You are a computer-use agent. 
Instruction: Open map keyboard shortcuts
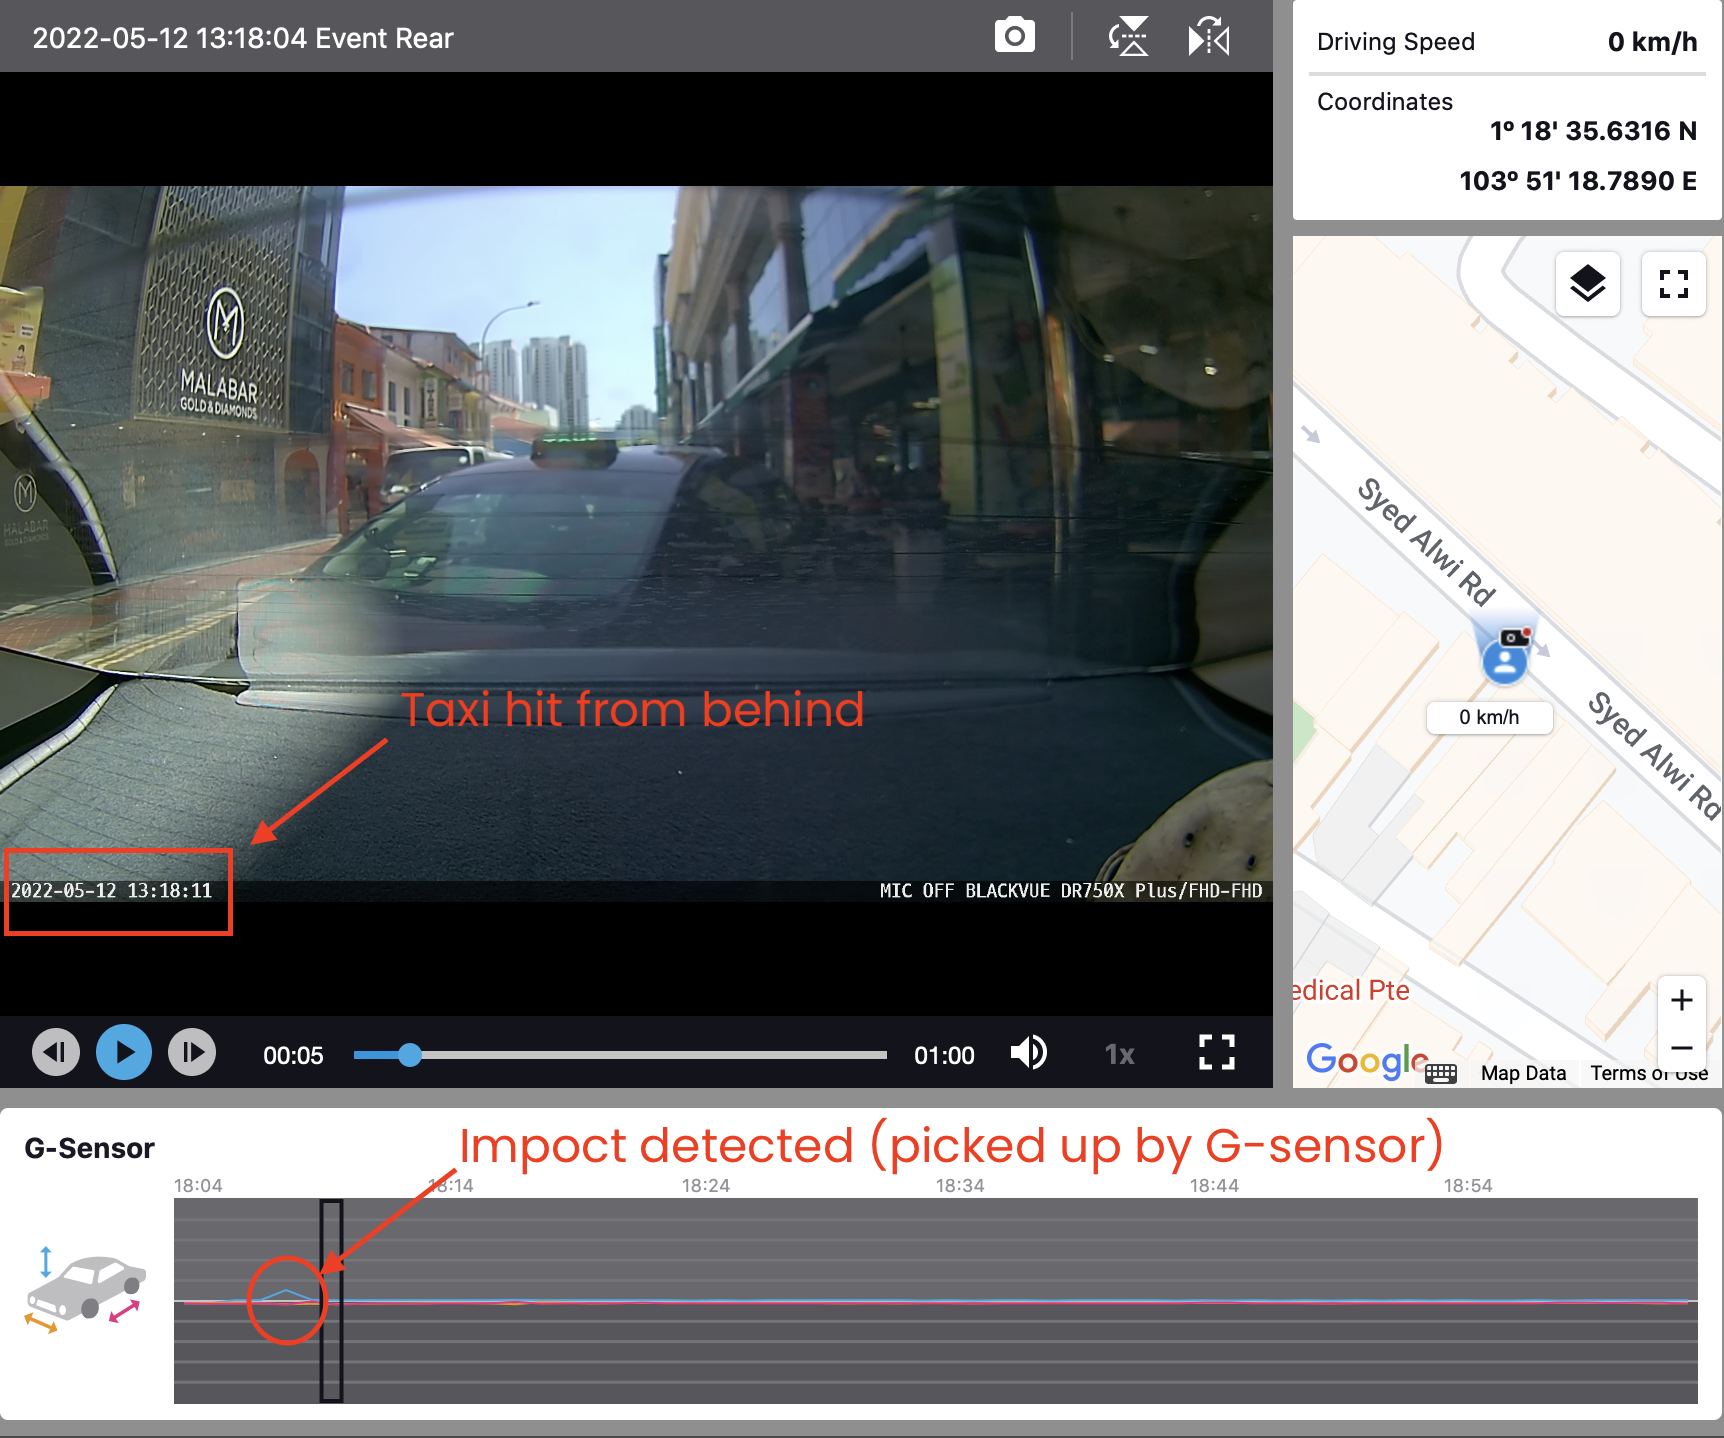tap(1440, 1073)
